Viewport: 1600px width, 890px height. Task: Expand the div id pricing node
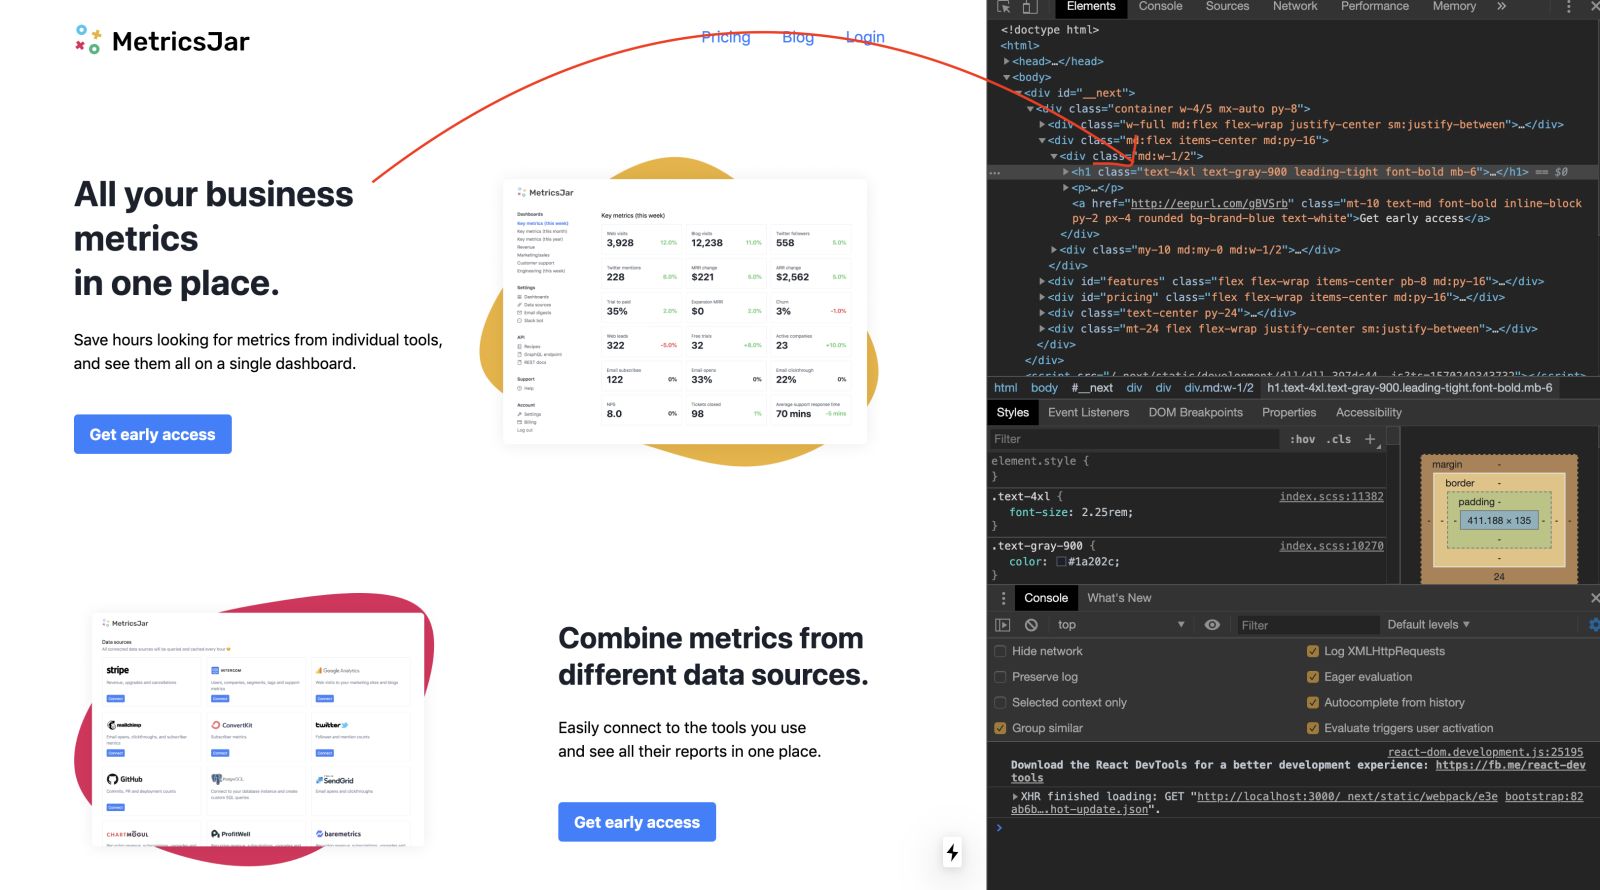pyautogui.click(x=1043, y=297)
